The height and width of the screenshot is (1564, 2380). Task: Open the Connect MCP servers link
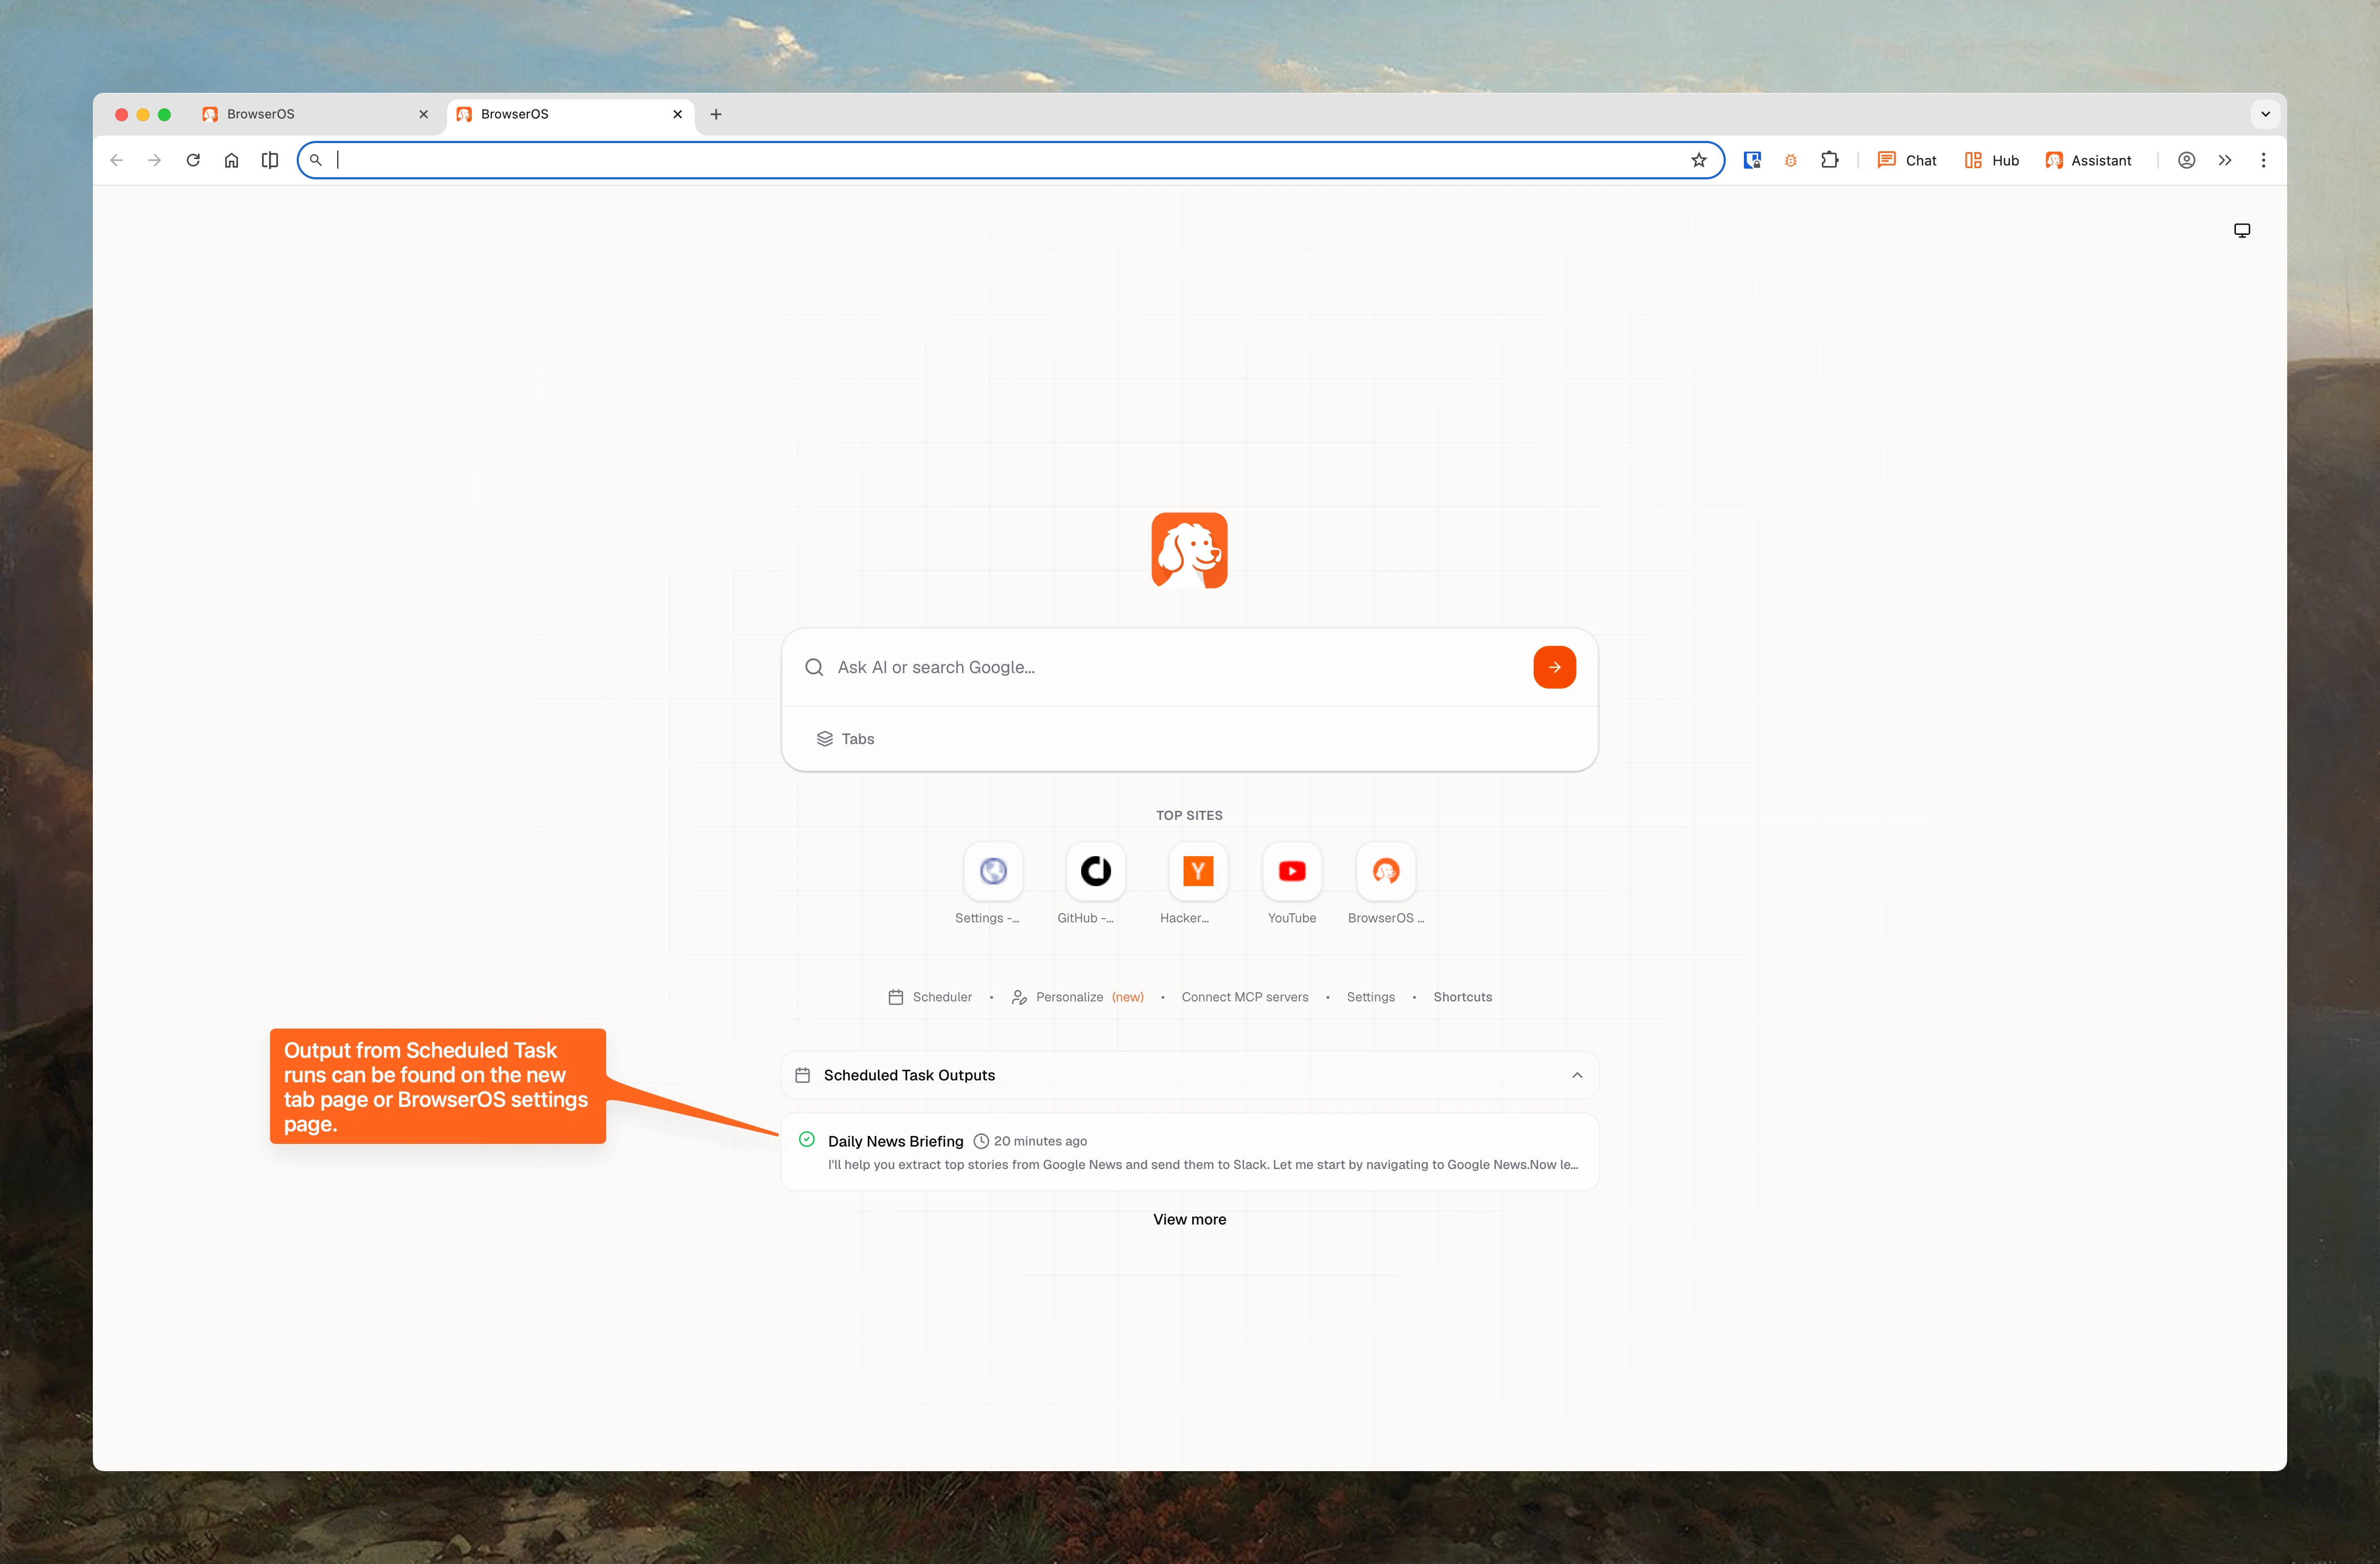(1244, 997)
